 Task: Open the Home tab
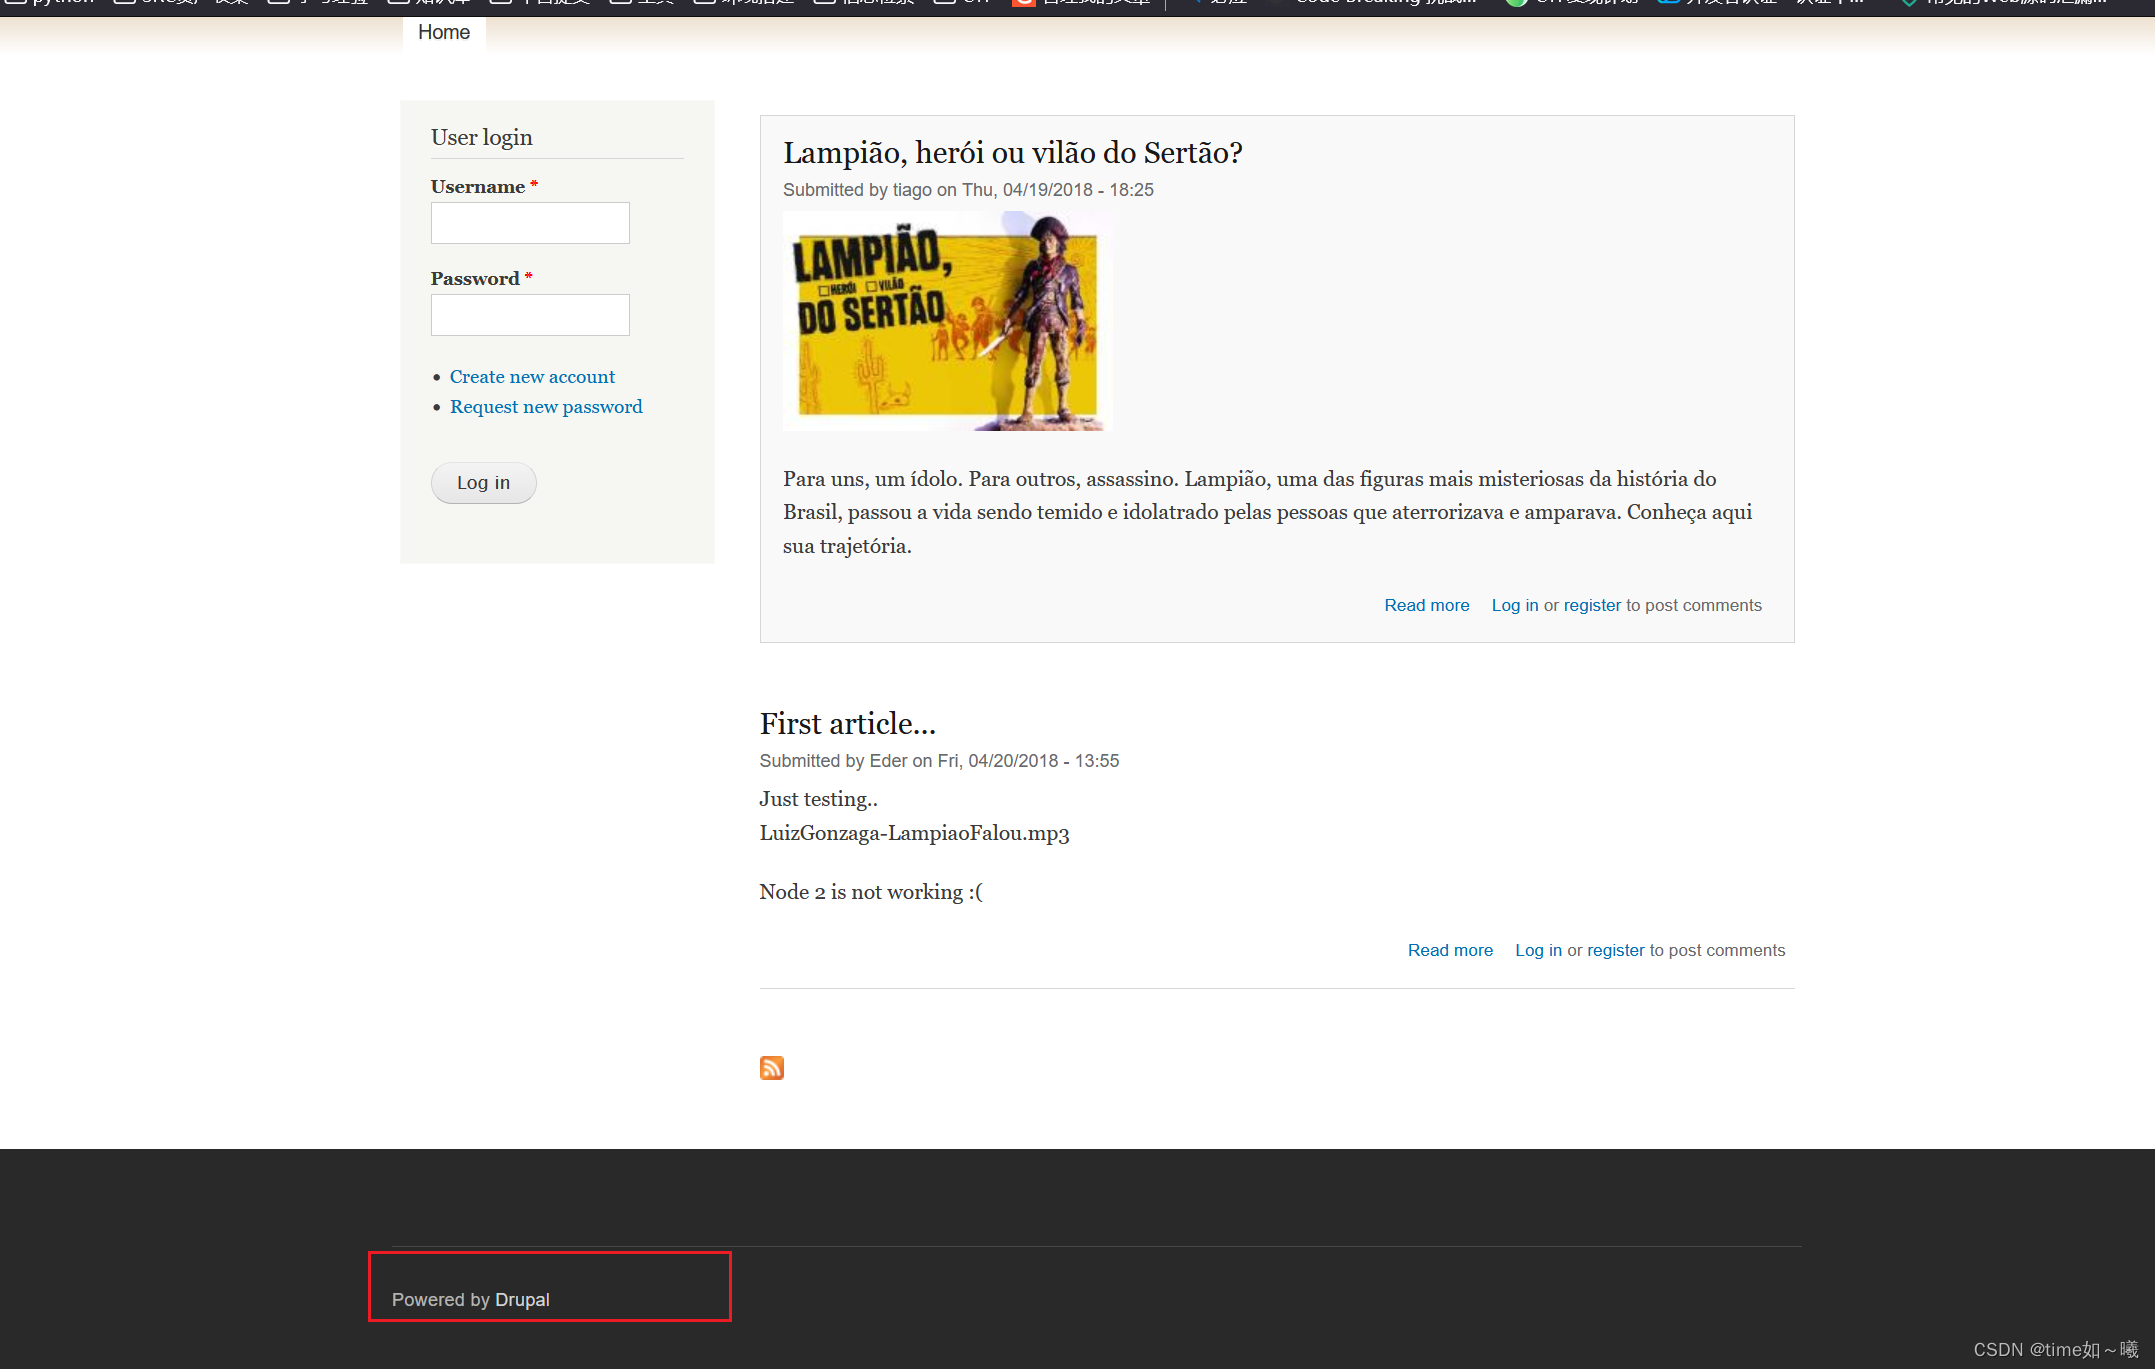444,32
